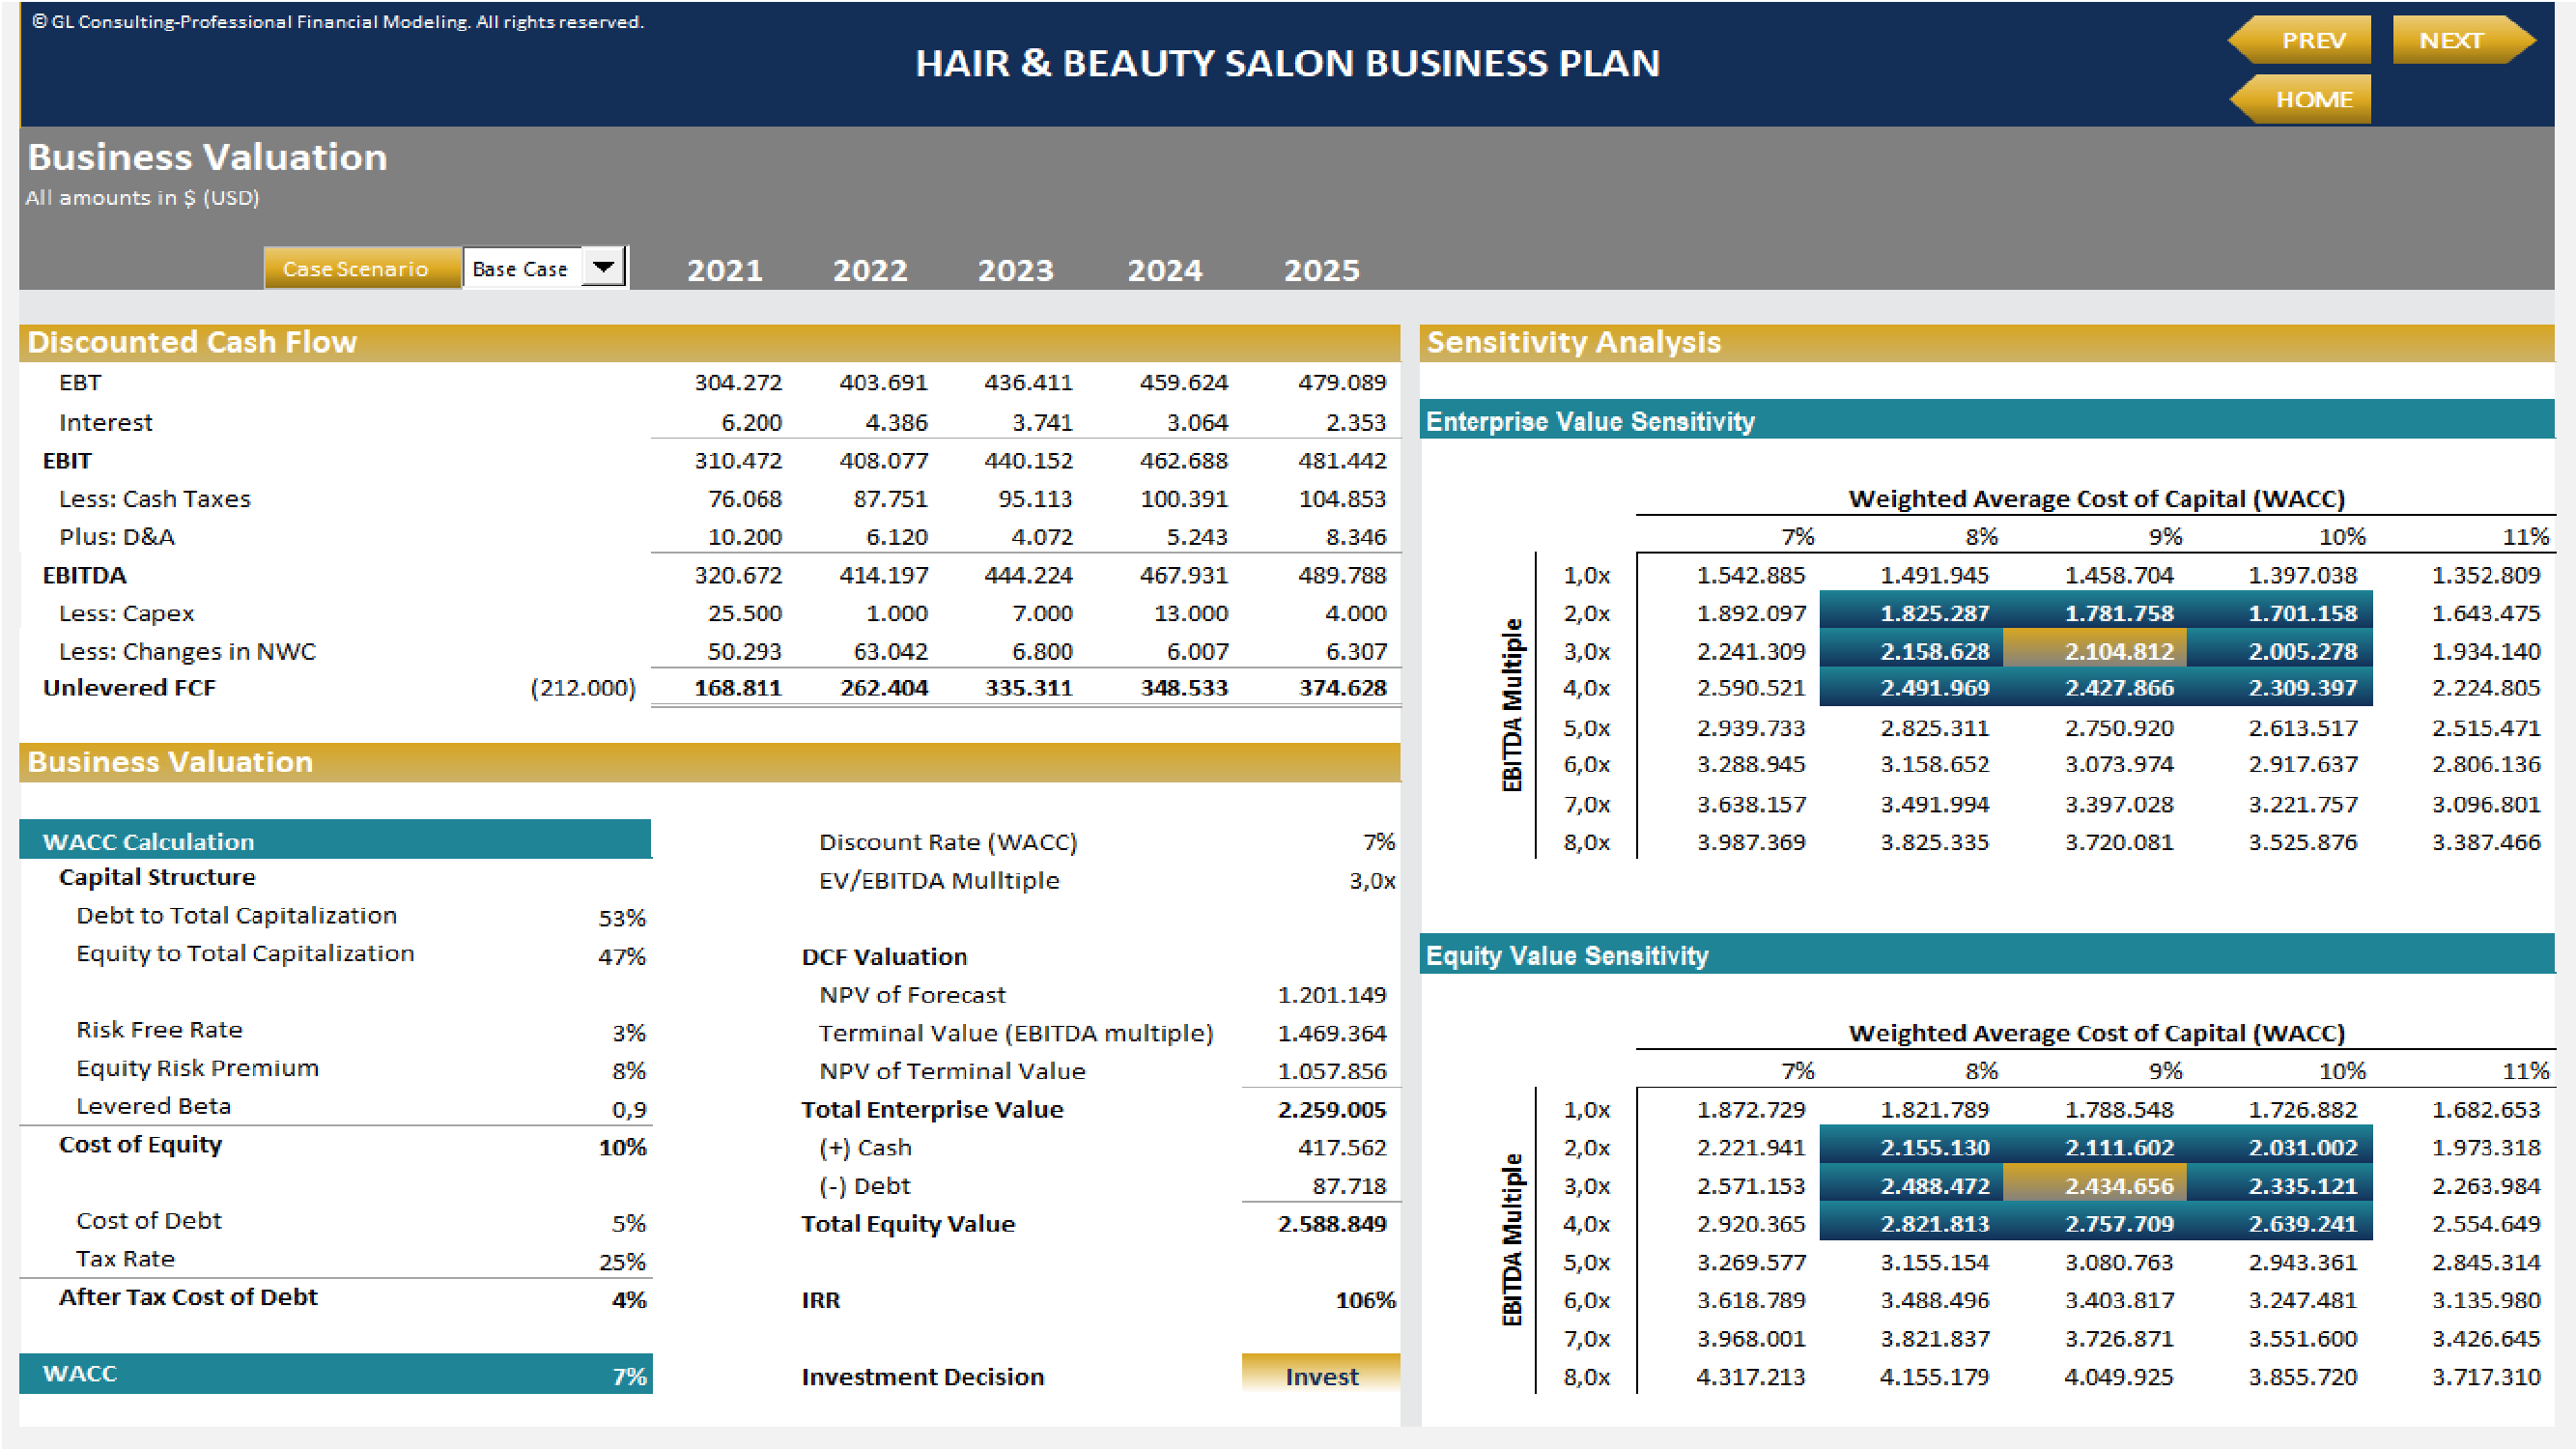
Task: Click the Sensitivity Analysis section header
Action: (1987, 342)
